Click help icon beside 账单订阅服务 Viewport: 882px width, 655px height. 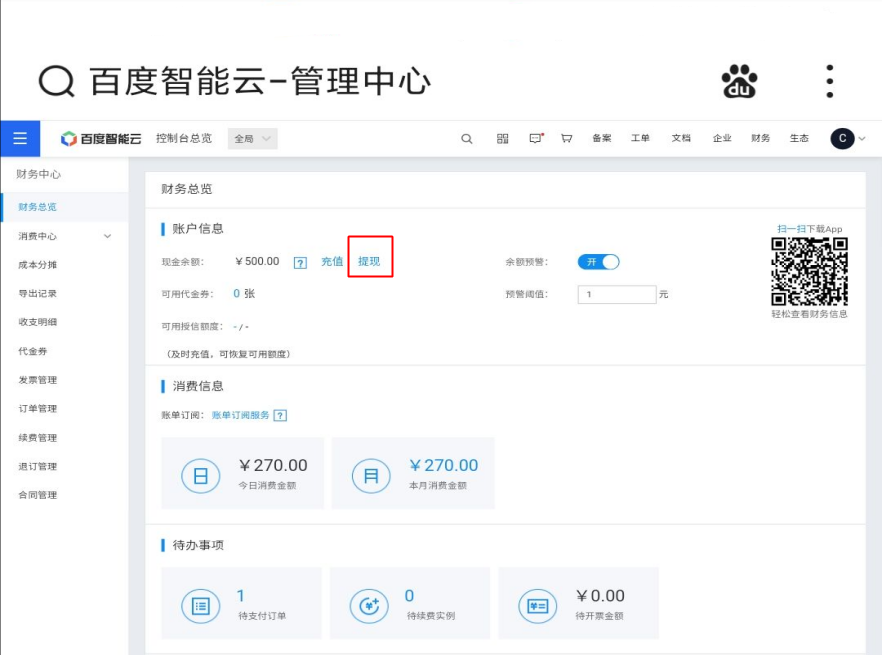pyautogui.click(x=280, y=415)
